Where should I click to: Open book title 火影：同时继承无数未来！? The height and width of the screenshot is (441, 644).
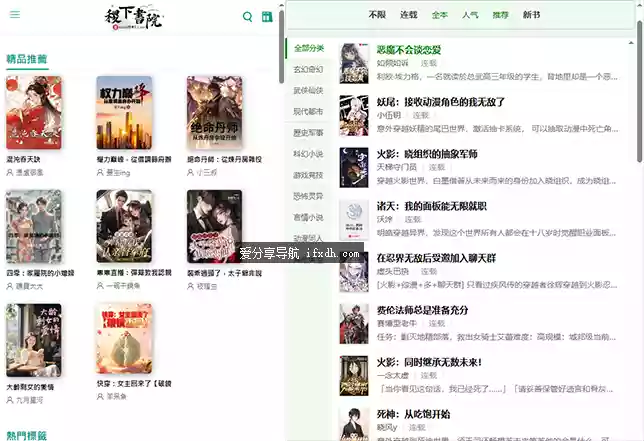point(429,362)
